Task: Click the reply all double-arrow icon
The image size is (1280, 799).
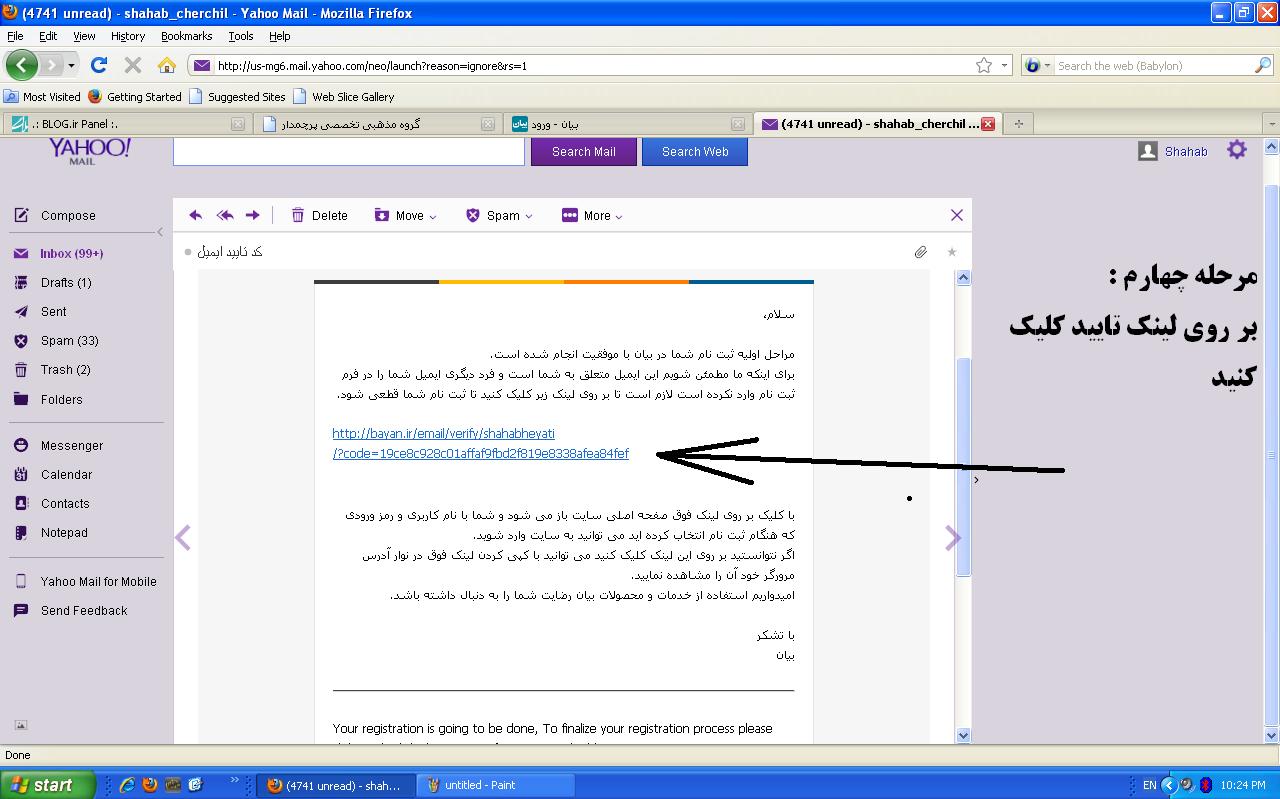Action: 225,215
